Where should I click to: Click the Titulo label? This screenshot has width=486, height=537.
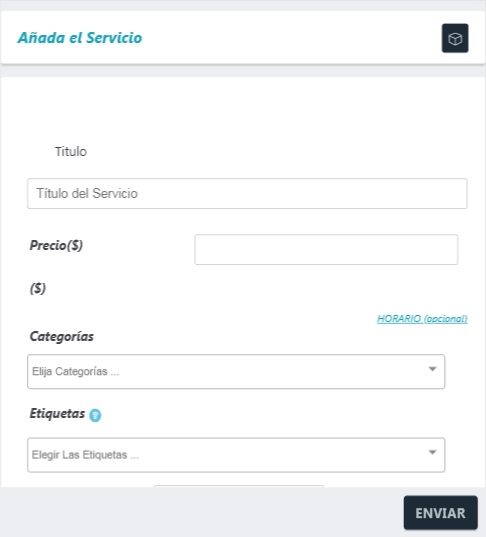pos(71,151)
